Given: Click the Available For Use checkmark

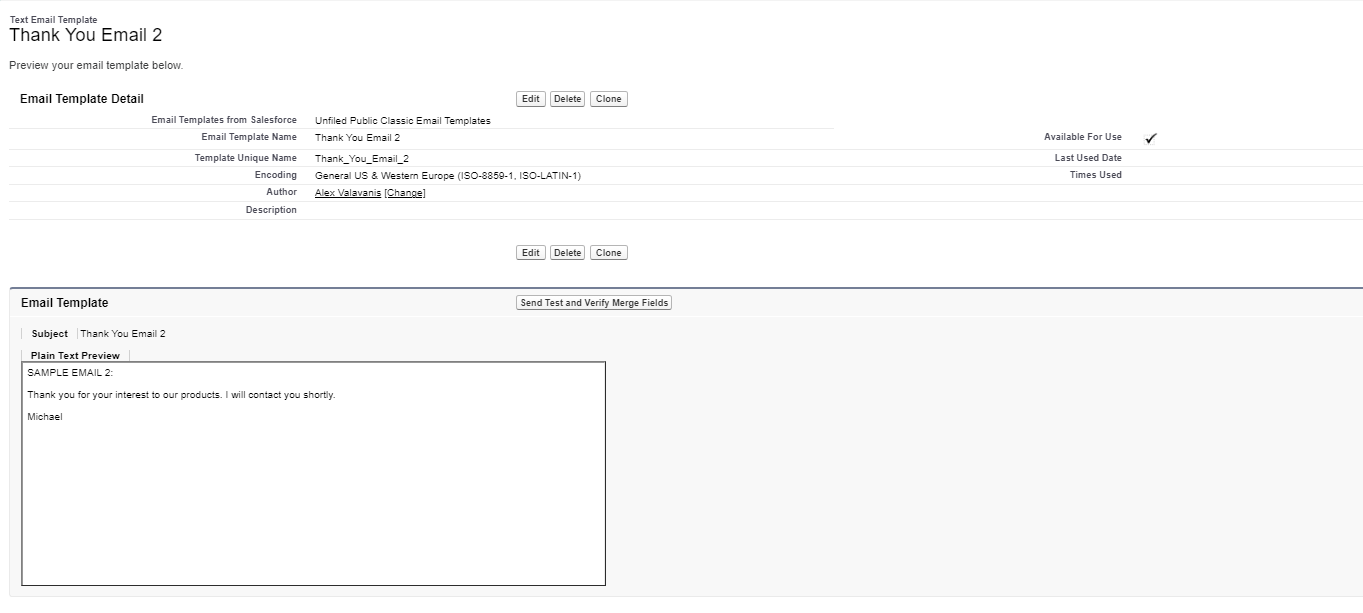Looking at the screenshot, I should pos(1150,138).
